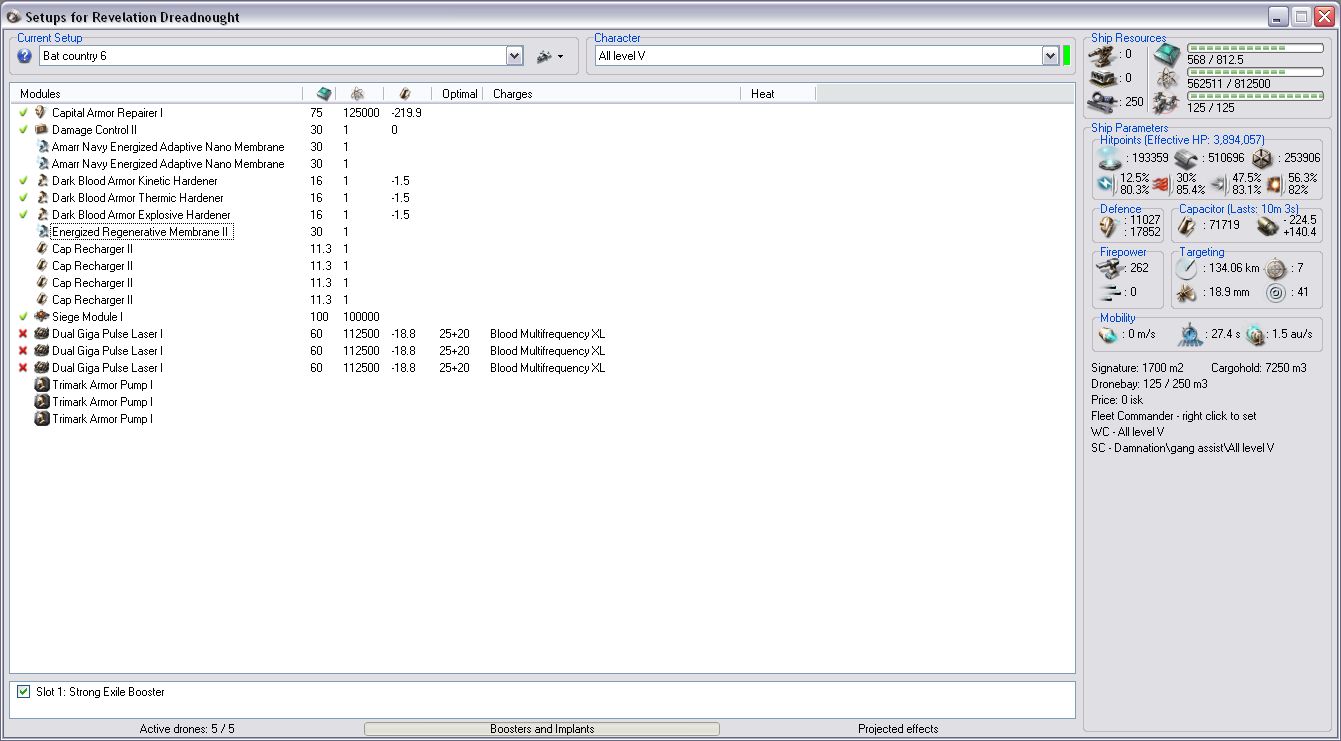
Task: Click the WC - All level V line
Action: click(1128, 432)
